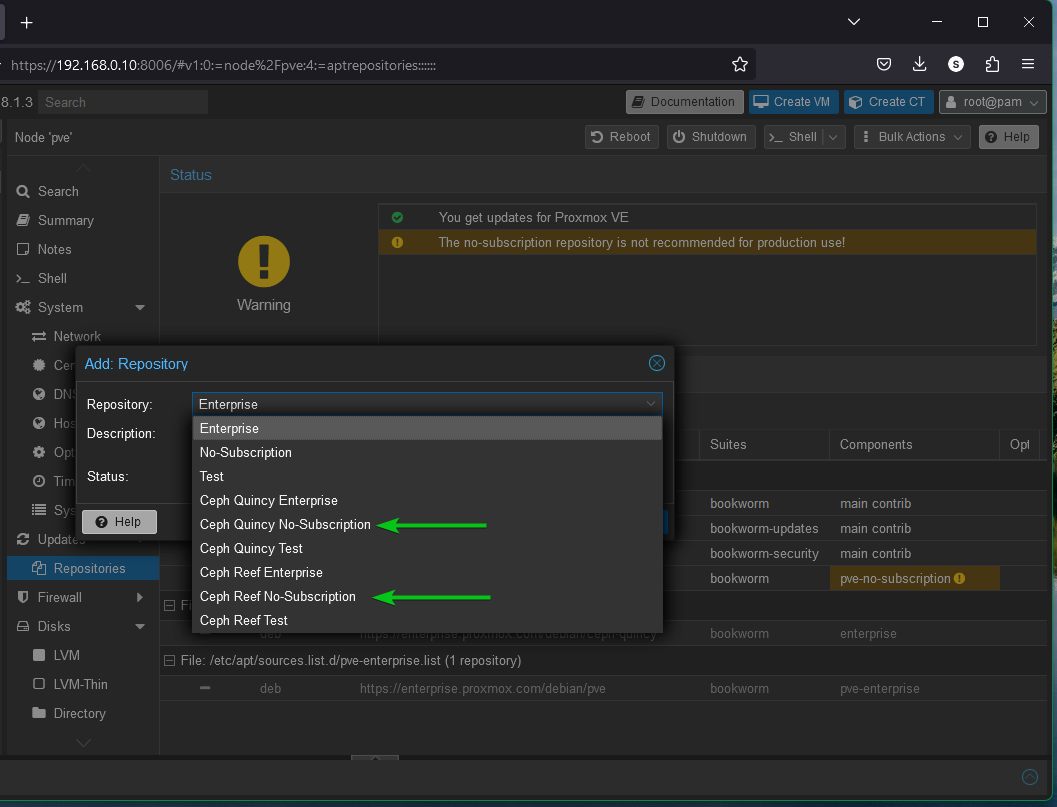
Task: Click the Repository combo box dropdown arrow
Action: tap(651, 404)
